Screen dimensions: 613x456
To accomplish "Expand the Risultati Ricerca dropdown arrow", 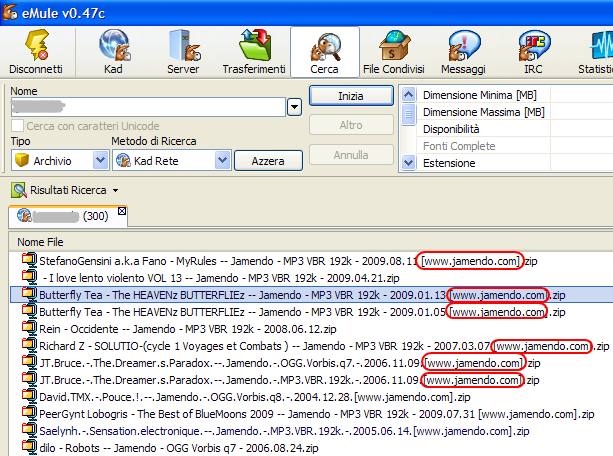I will click(x=115, y=190).
